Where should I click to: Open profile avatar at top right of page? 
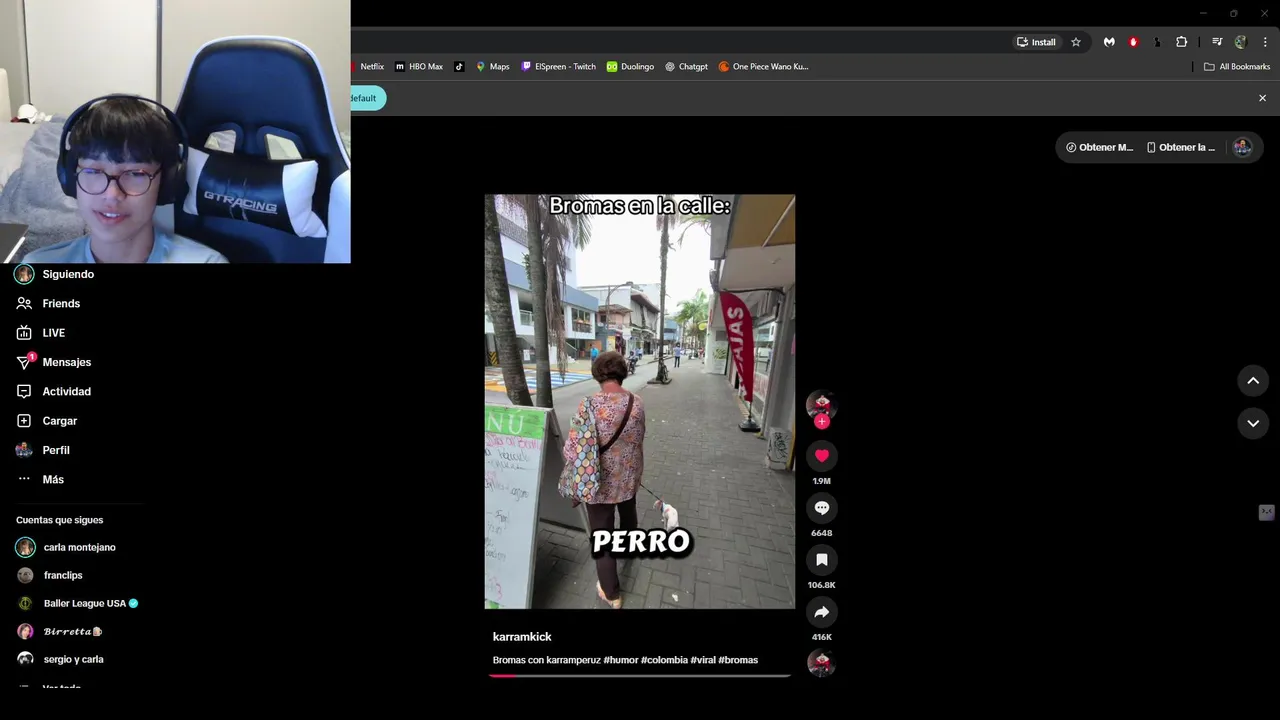(1242, 147)
